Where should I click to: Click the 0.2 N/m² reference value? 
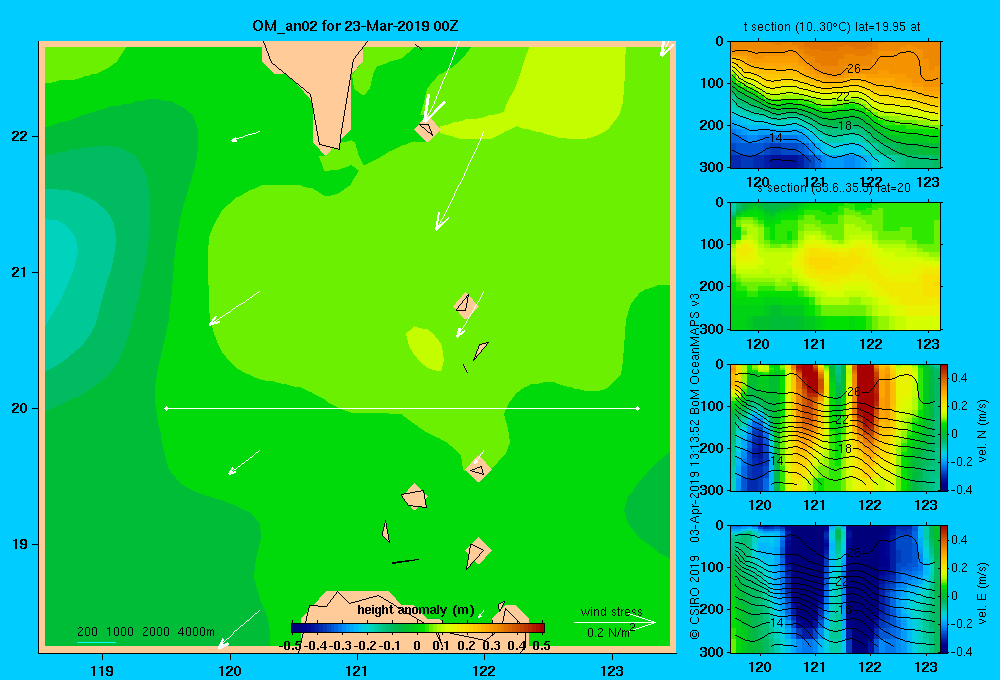pyautogui.click(x=611, y=632)
